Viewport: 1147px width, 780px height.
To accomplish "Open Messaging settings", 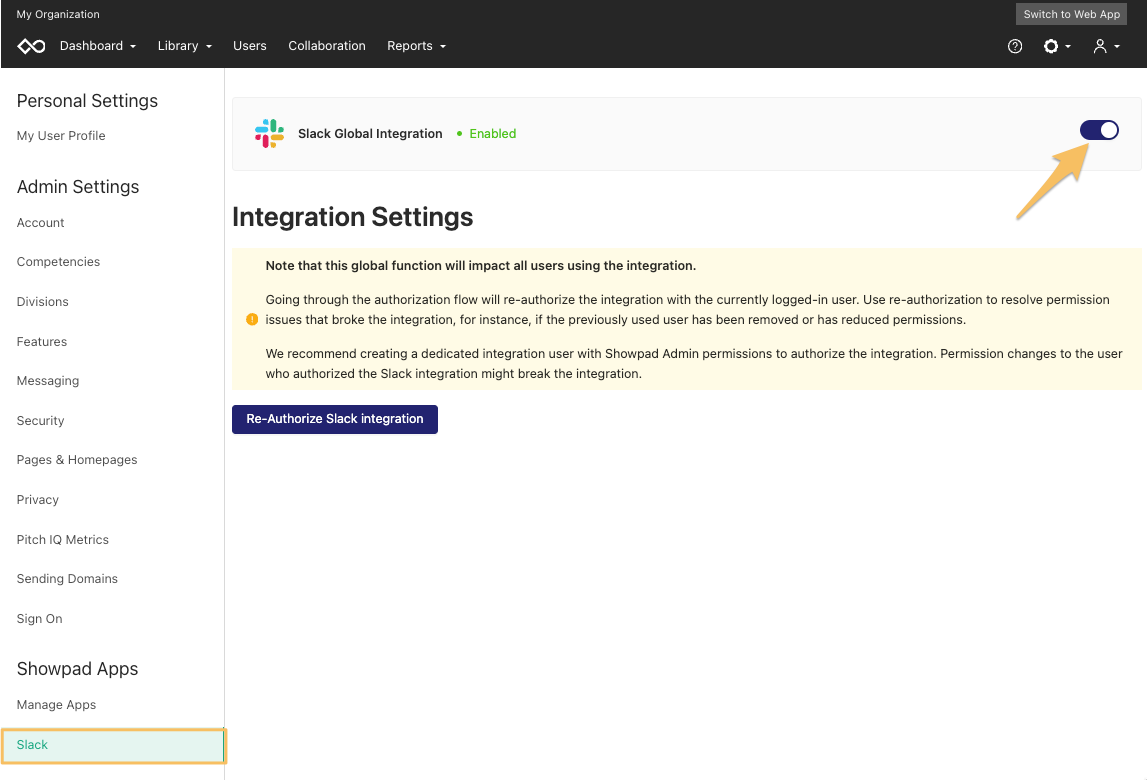I will [x=48, y=380].
